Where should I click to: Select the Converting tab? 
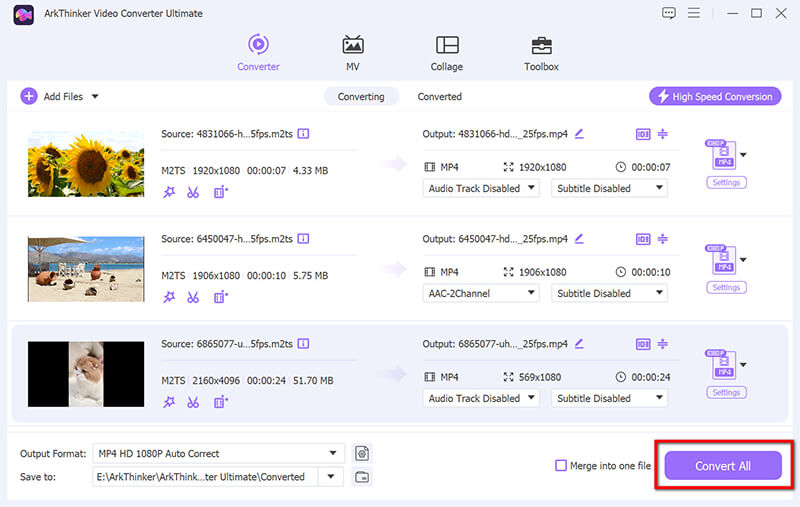(361, 96)
